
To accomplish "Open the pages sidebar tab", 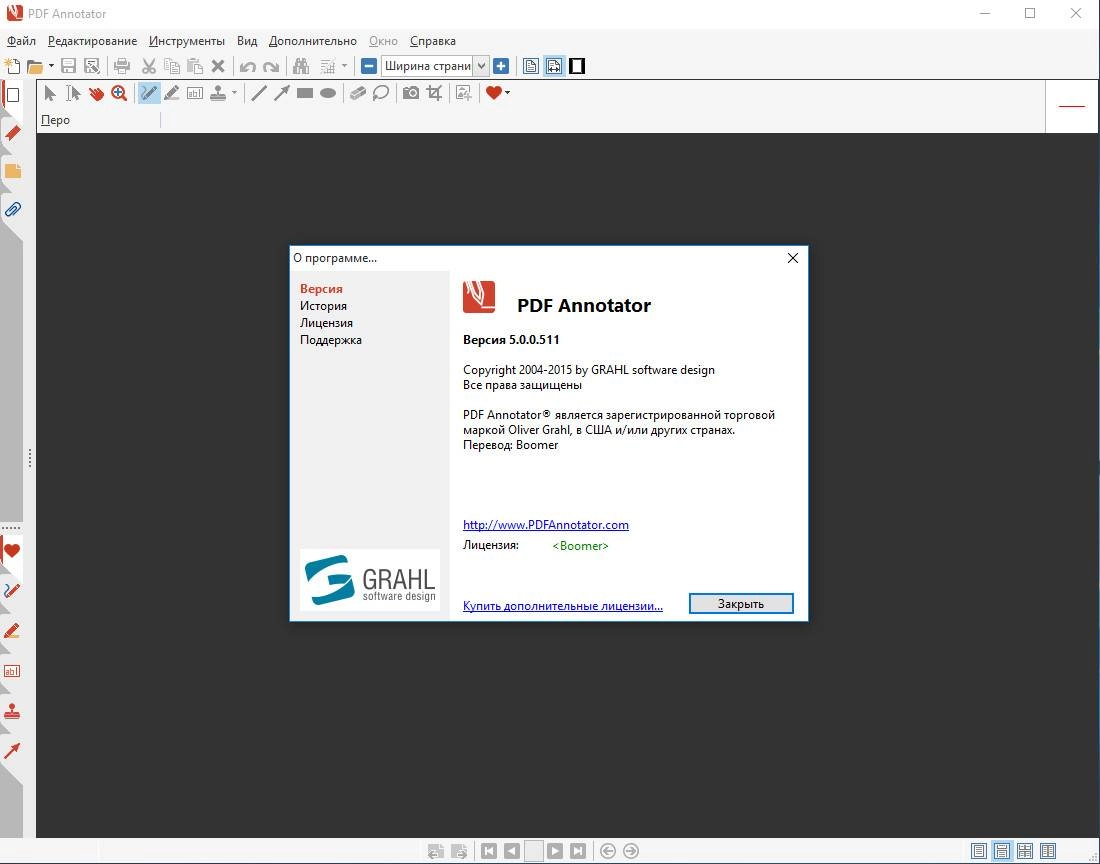I will pos(12,95).
